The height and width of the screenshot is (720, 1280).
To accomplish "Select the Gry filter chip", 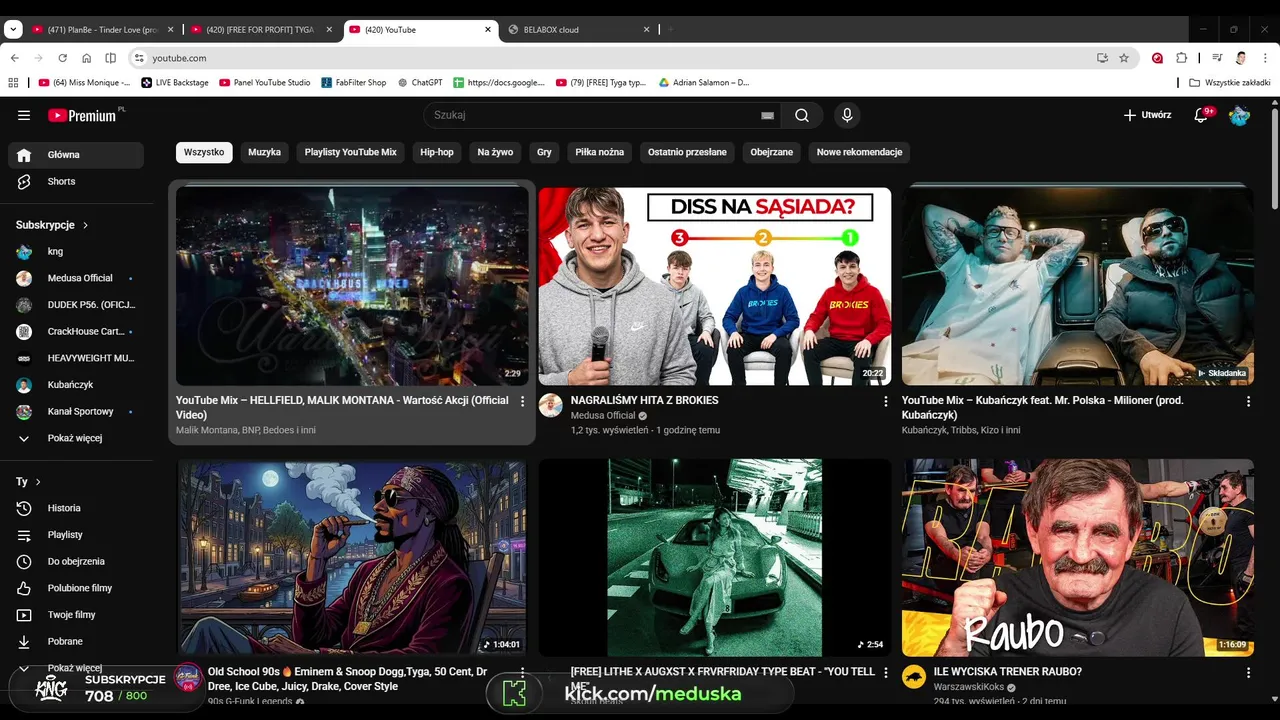I will [544, 152].
